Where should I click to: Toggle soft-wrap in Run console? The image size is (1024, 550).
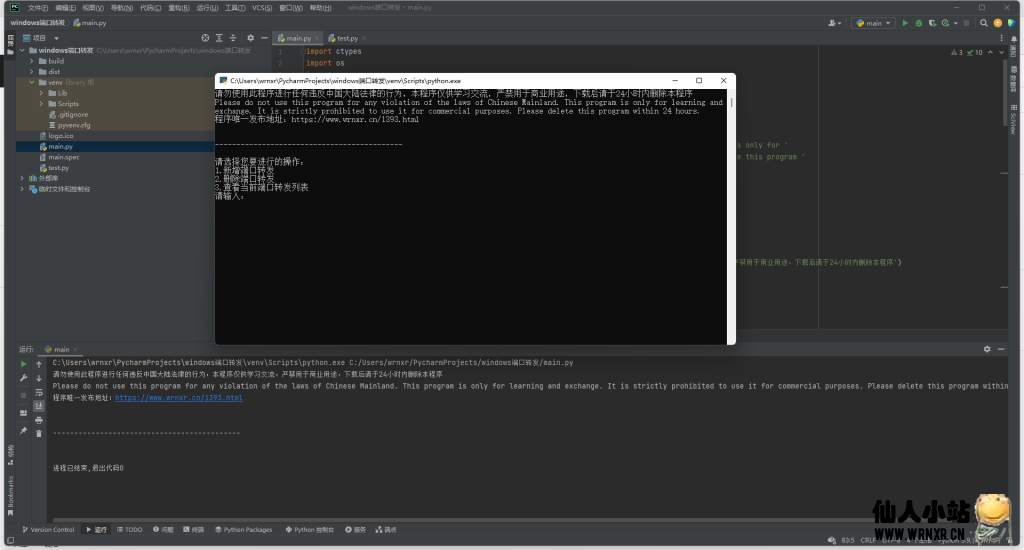[38, 392]
